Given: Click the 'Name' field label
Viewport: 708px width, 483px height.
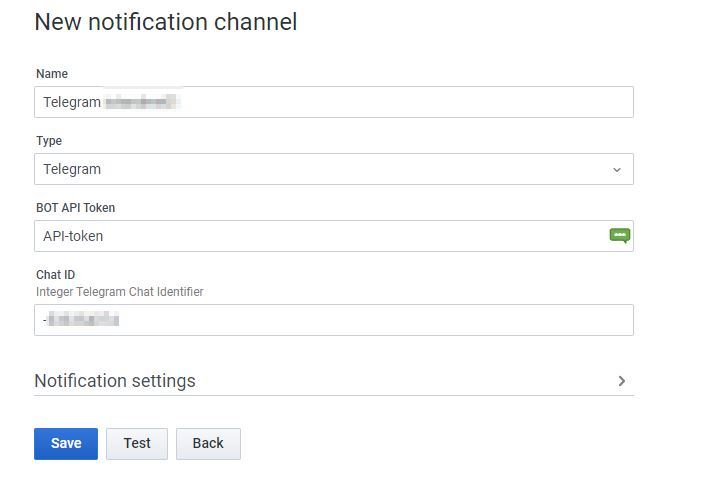Looking at the screenshot, I should (52, 74).
